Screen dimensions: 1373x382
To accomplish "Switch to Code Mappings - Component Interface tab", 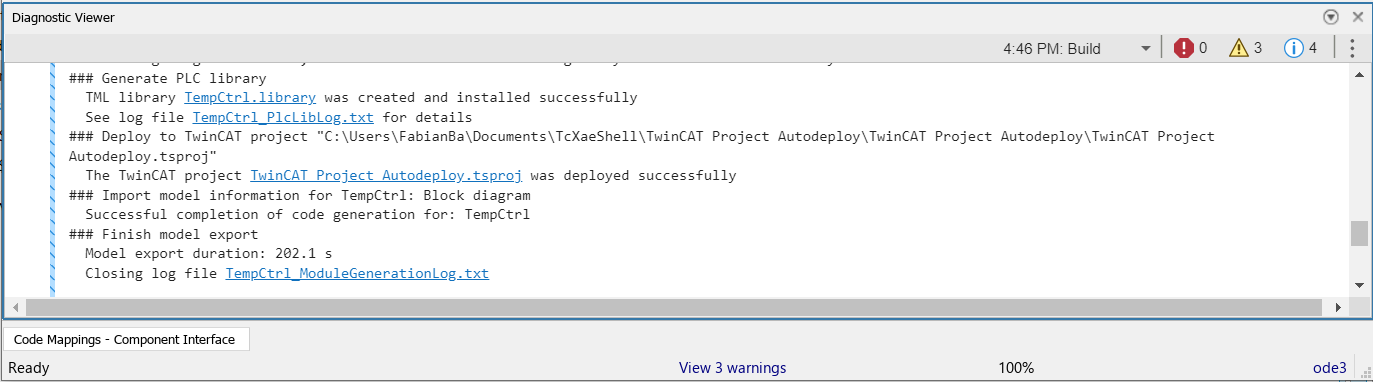I will [x=125, y=340].
